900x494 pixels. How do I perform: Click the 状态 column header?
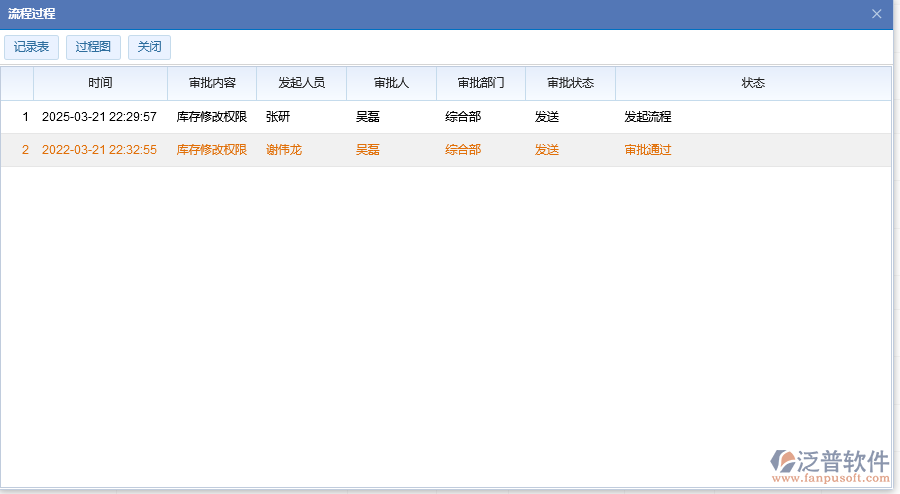pyautogui.click(x=753, y=83)
